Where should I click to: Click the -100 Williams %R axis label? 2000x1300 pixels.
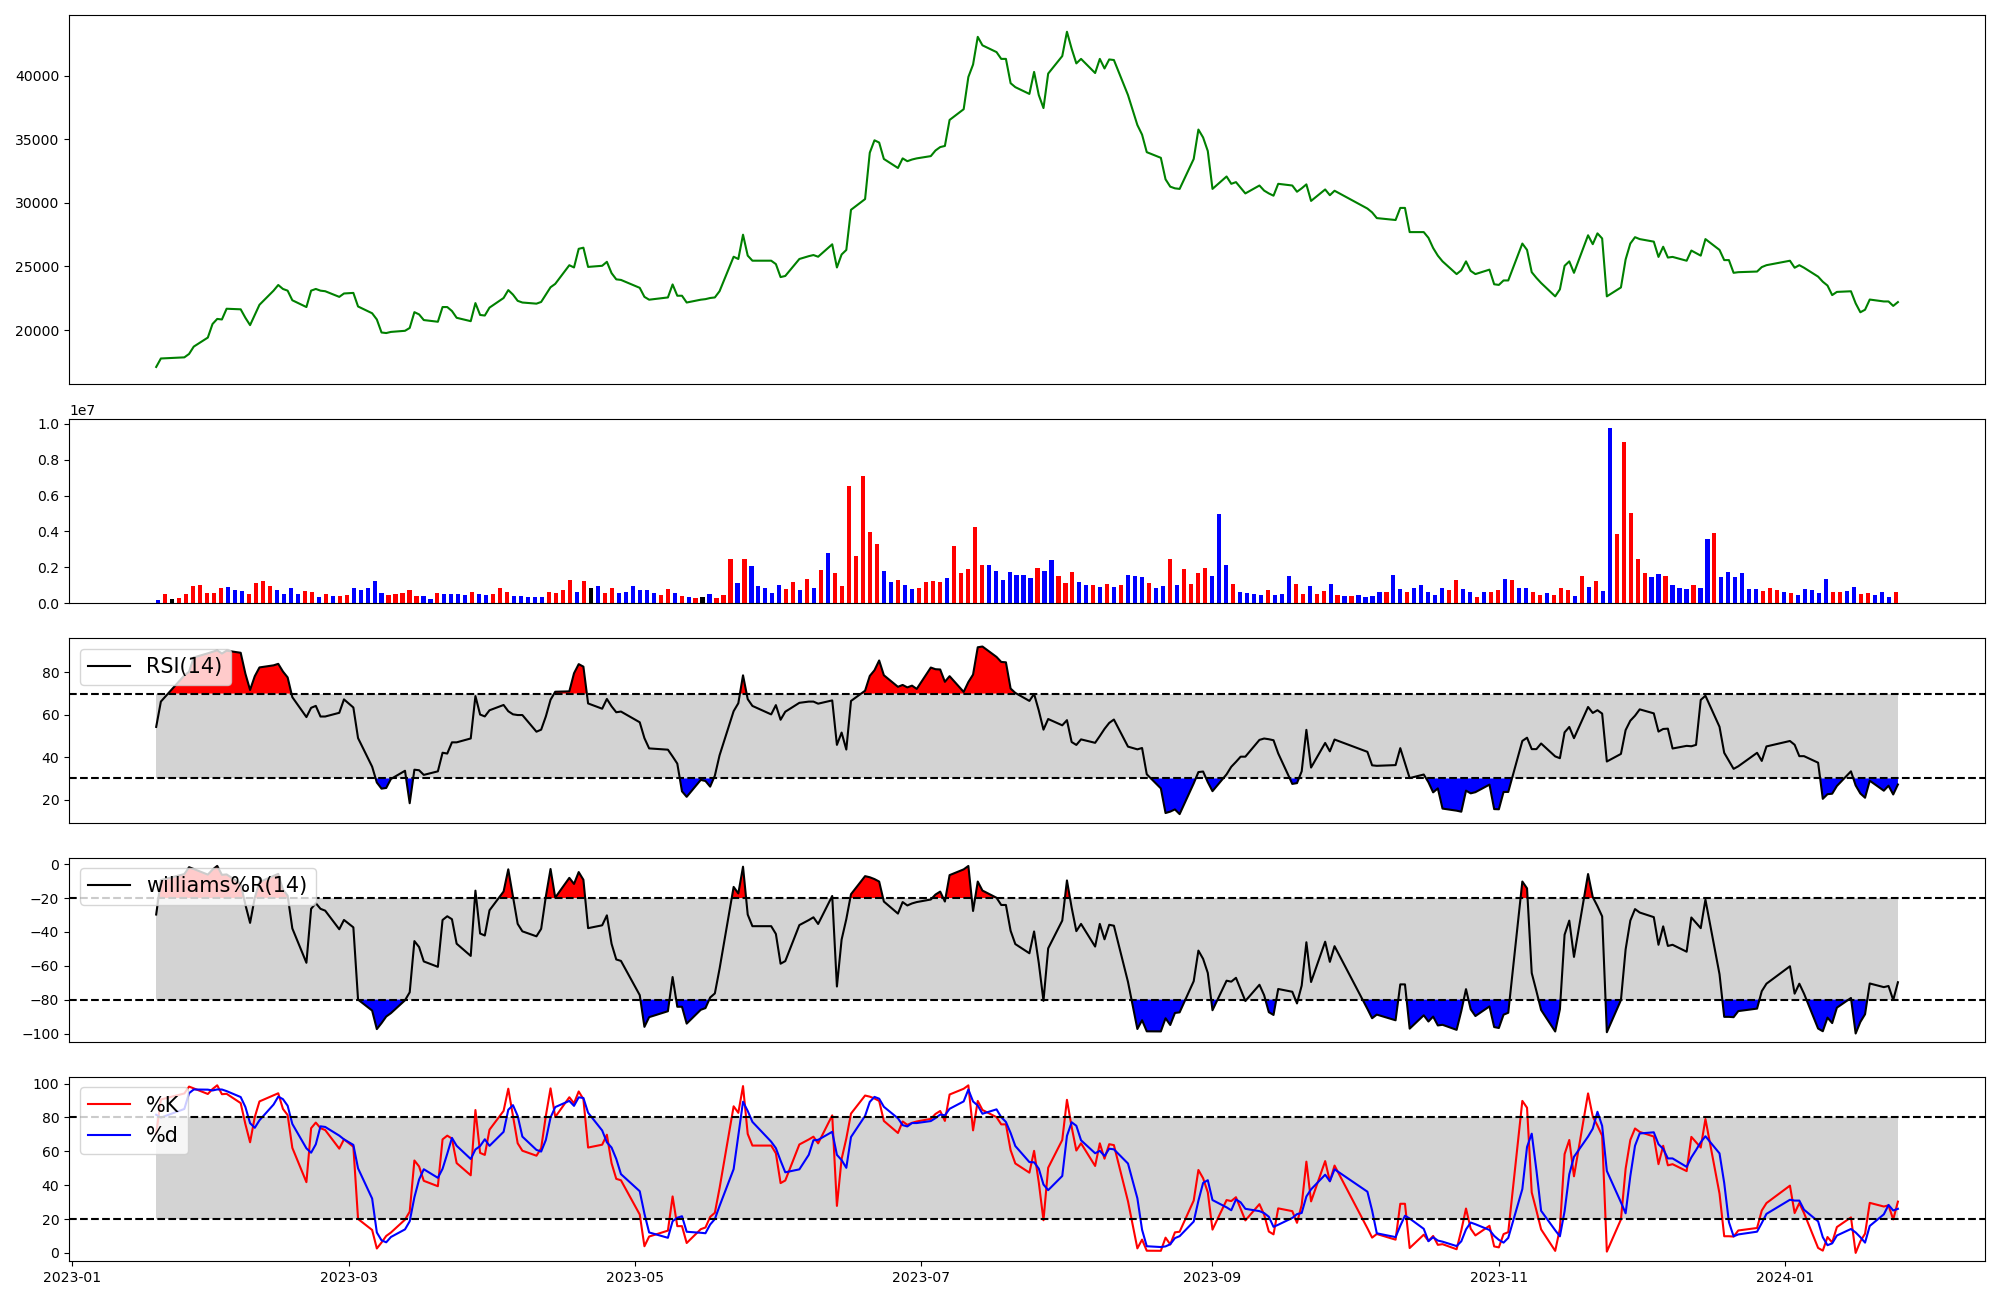(39, 1034)
